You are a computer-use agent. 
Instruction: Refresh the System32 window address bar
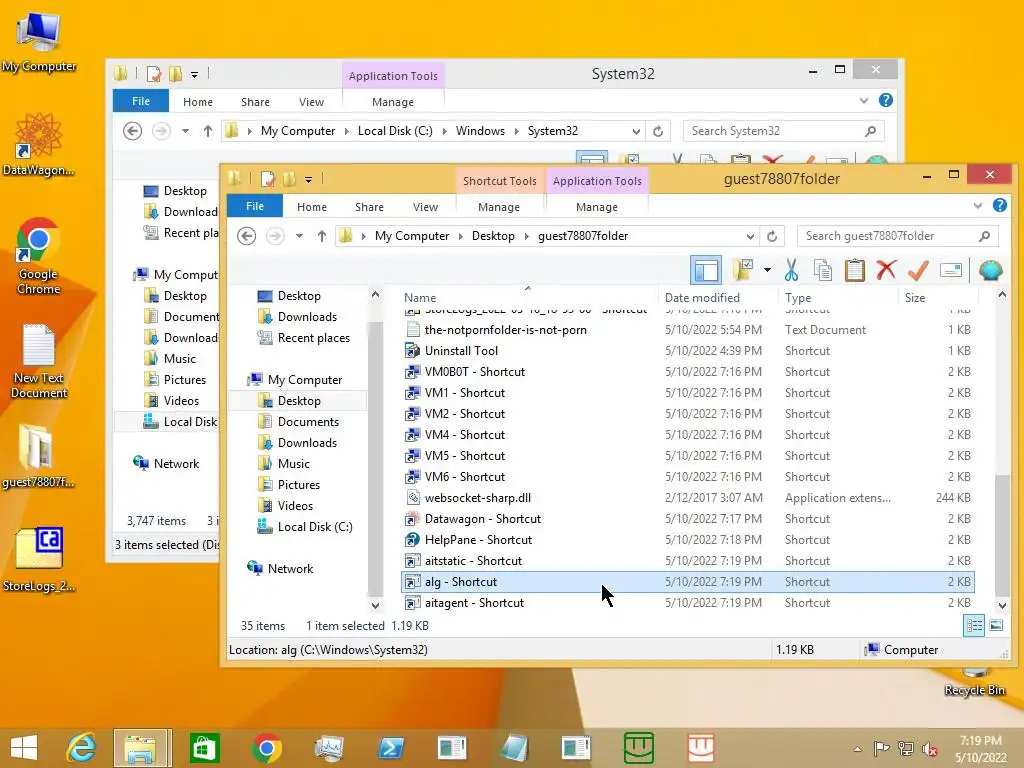[658, 131]
